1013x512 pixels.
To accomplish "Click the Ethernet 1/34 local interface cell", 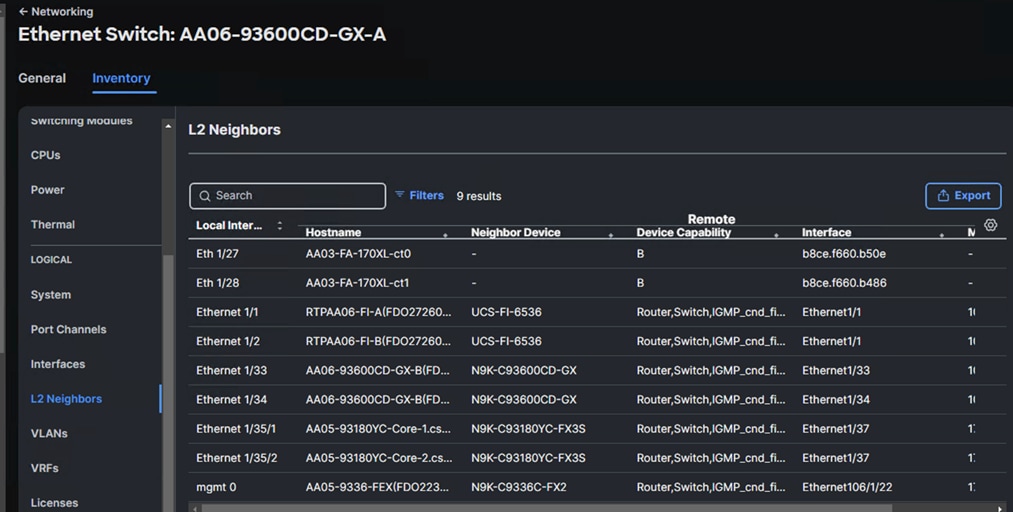I will [x=231, y=400].
